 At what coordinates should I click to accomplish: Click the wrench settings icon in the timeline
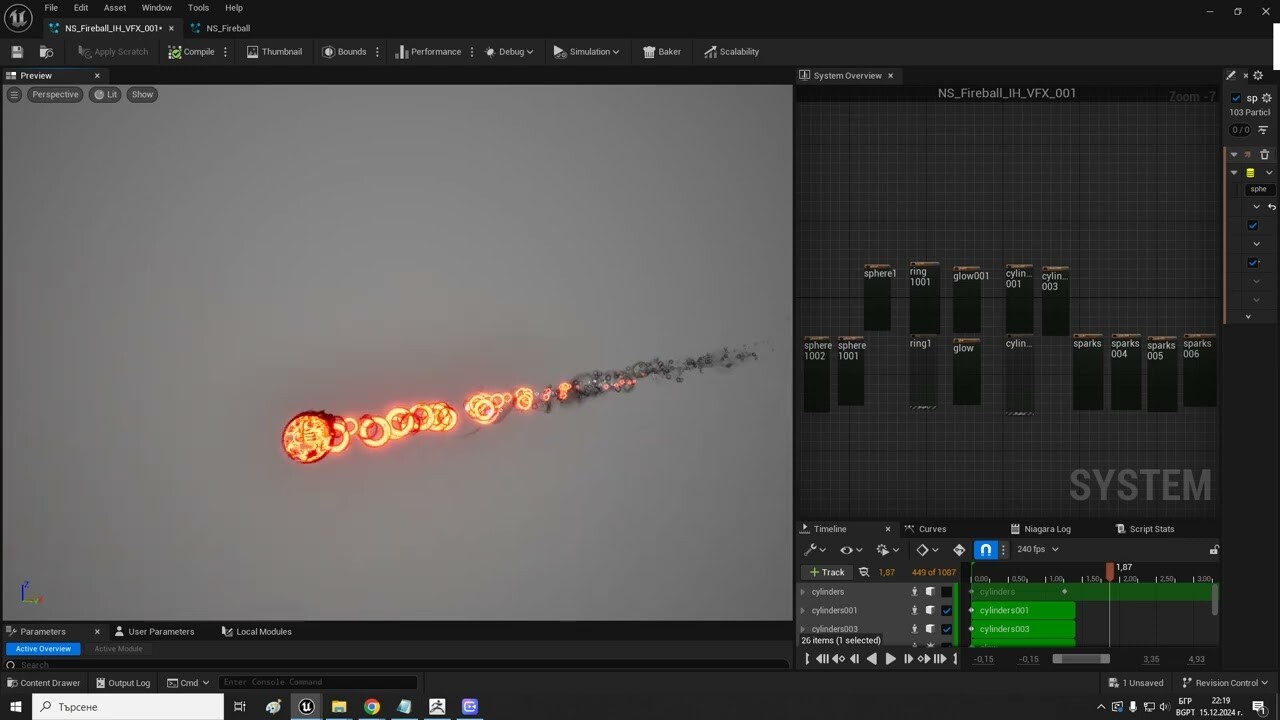[x=812, y=550]
